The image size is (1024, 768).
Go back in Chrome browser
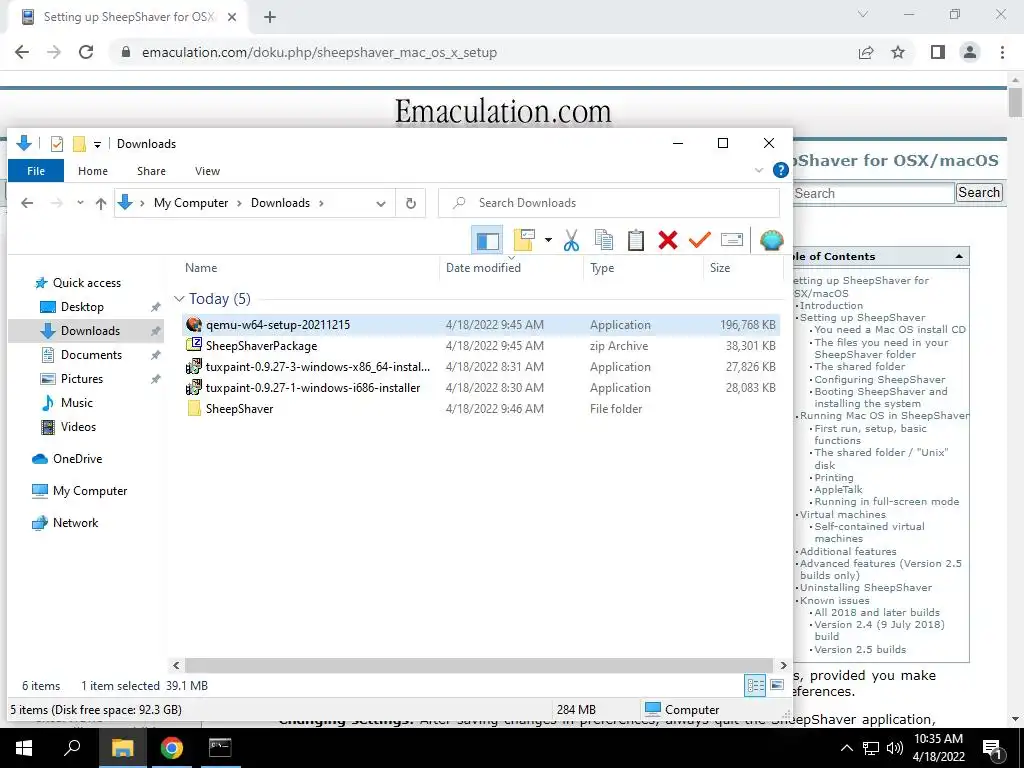pos(22,52)
